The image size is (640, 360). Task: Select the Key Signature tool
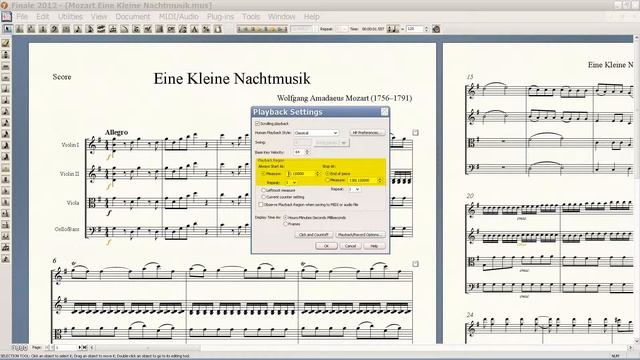point(31,29)
